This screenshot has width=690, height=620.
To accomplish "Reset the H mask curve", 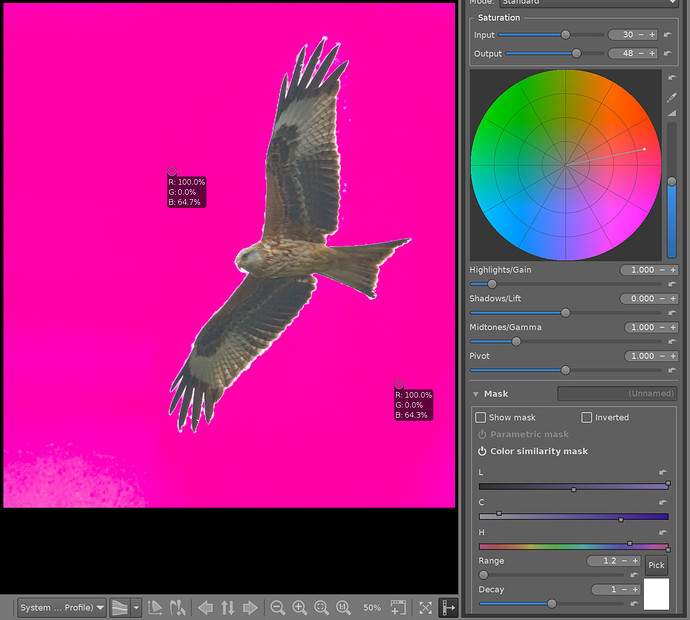I will (x=663, y=532).
